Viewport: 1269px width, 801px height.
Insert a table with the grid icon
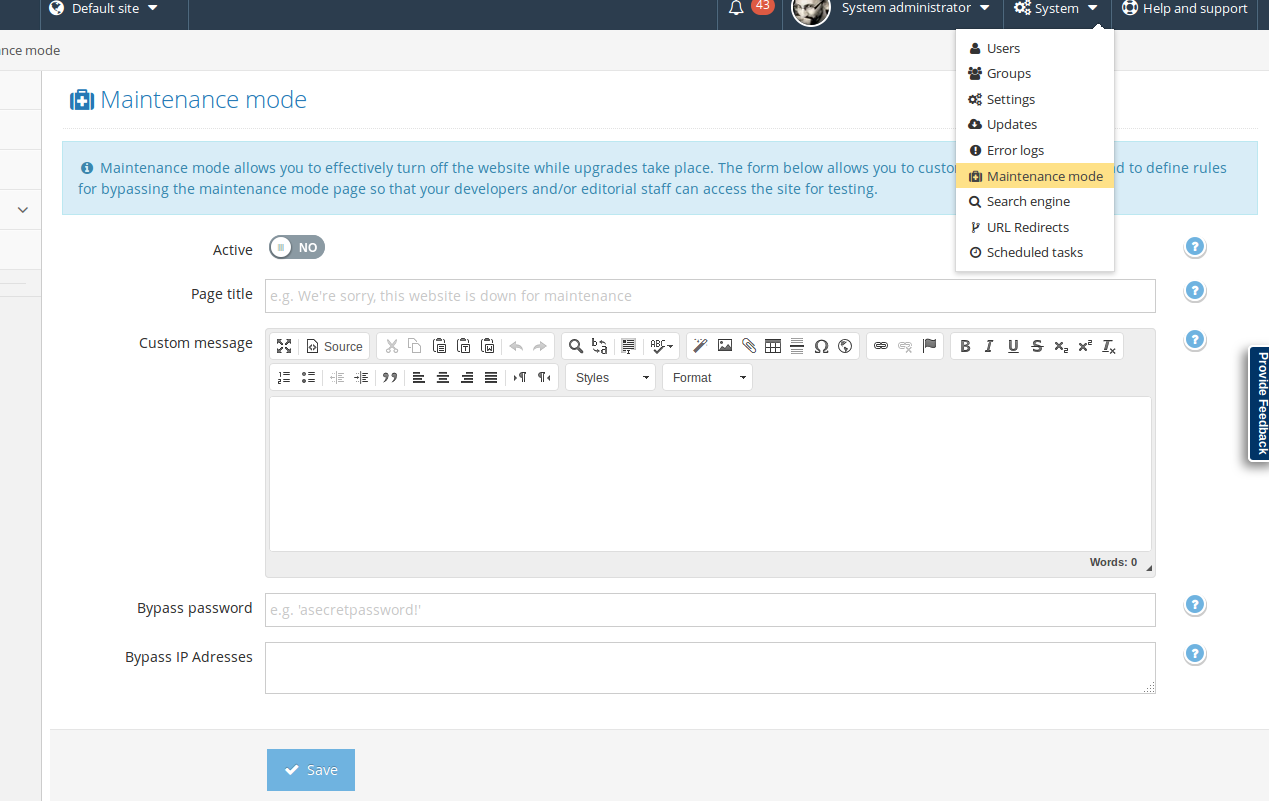point(773,346)
